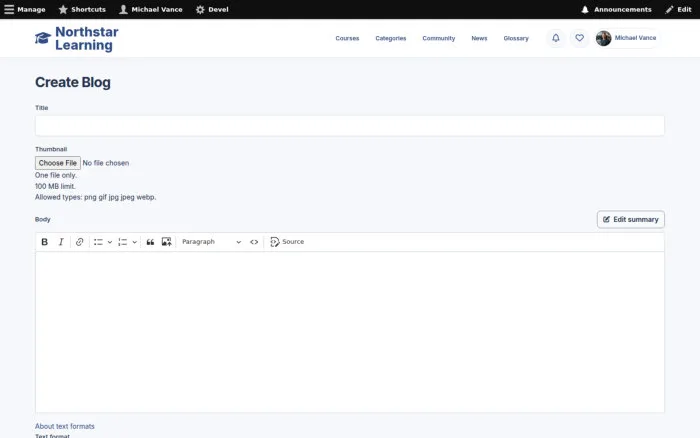700x438 pixels.
Task: Open the Devel toolbar menu
Action: pos(212,9)
